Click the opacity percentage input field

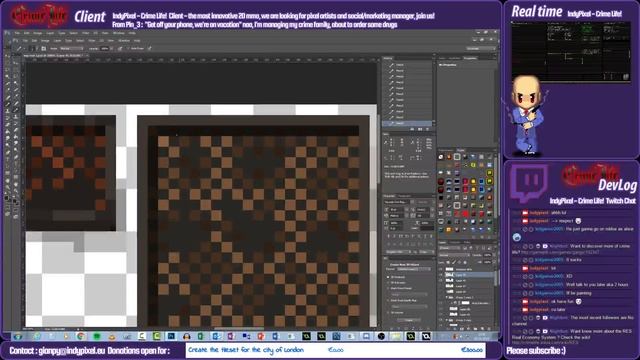104,48
